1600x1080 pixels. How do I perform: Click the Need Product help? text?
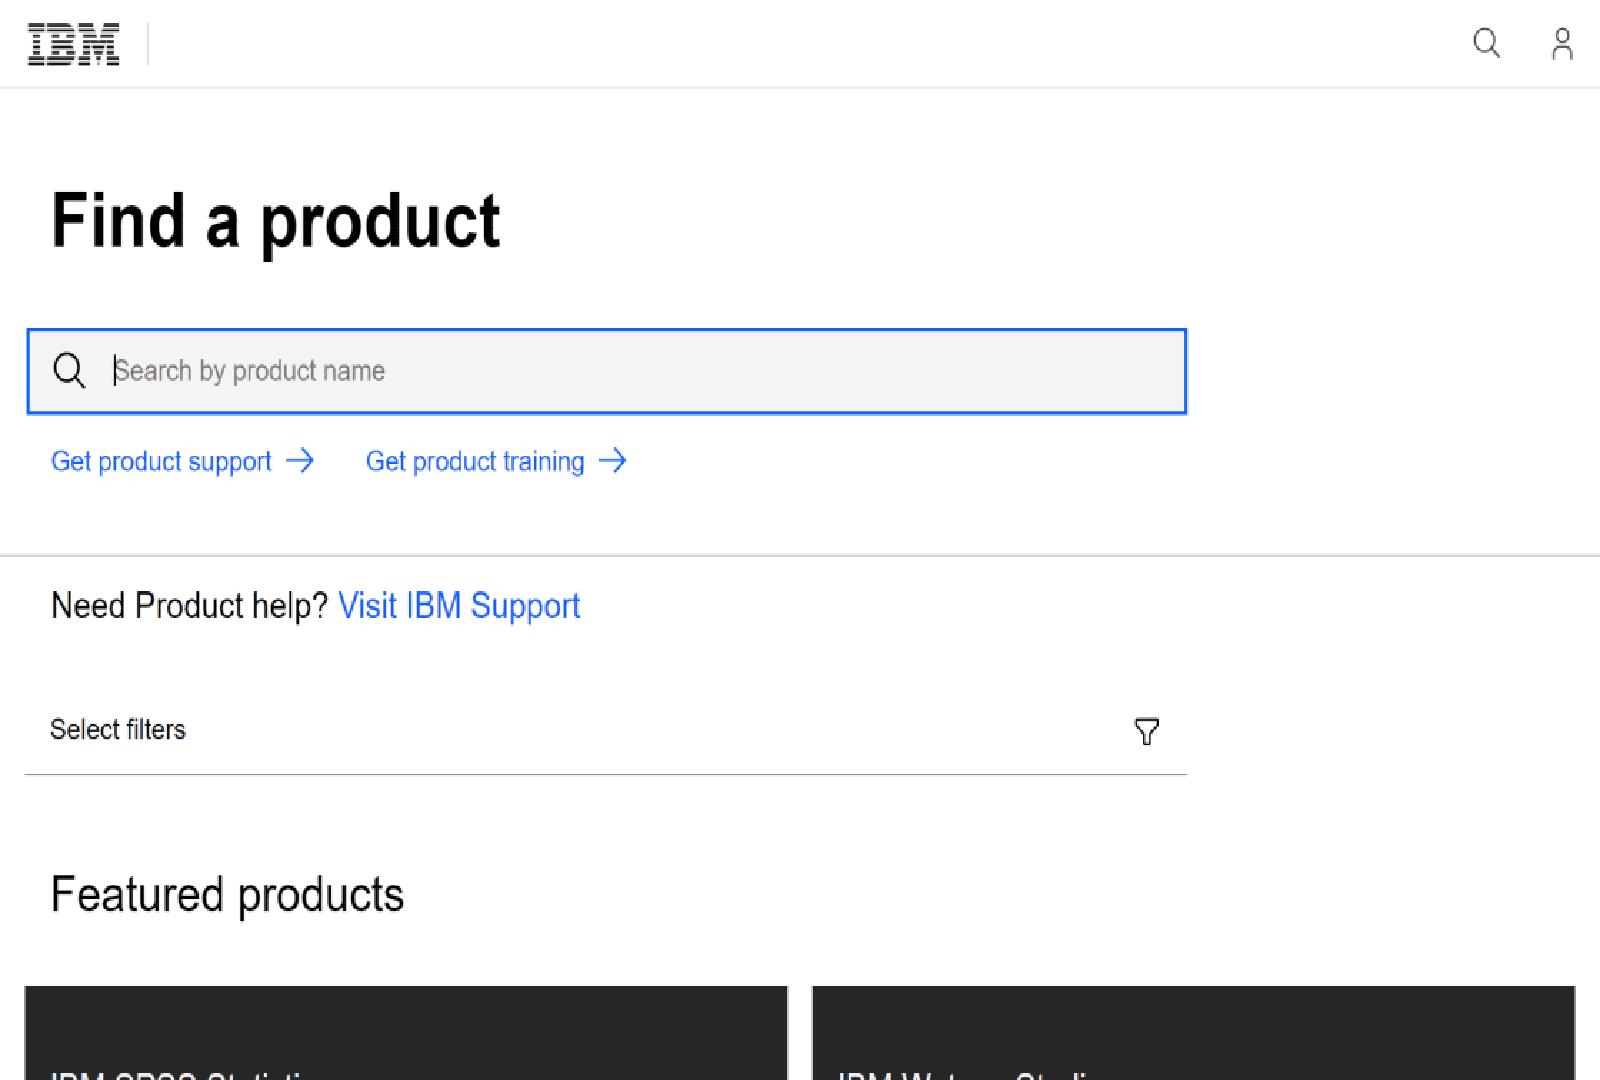point(189,606)
